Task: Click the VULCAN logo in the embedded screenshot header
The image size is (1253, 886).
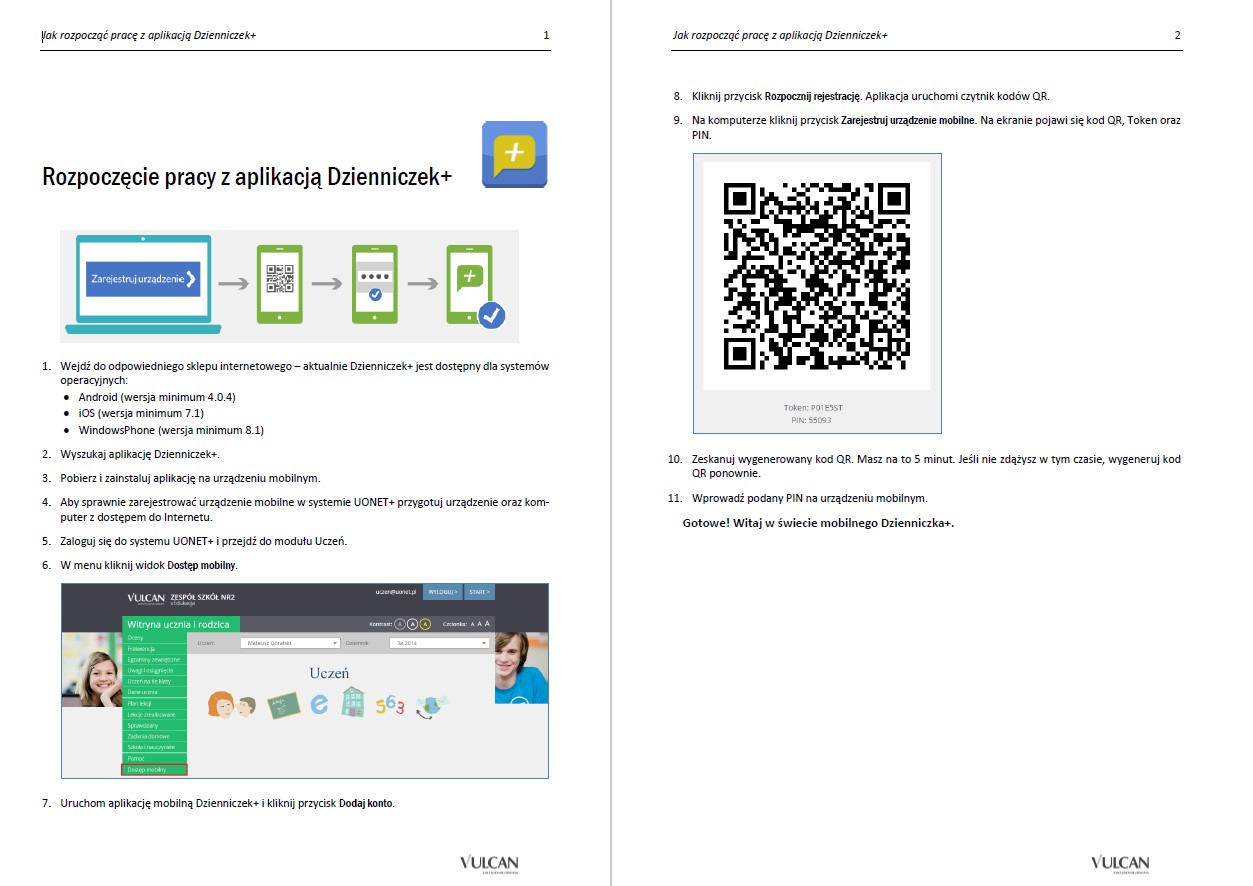Action: point(146,598)
